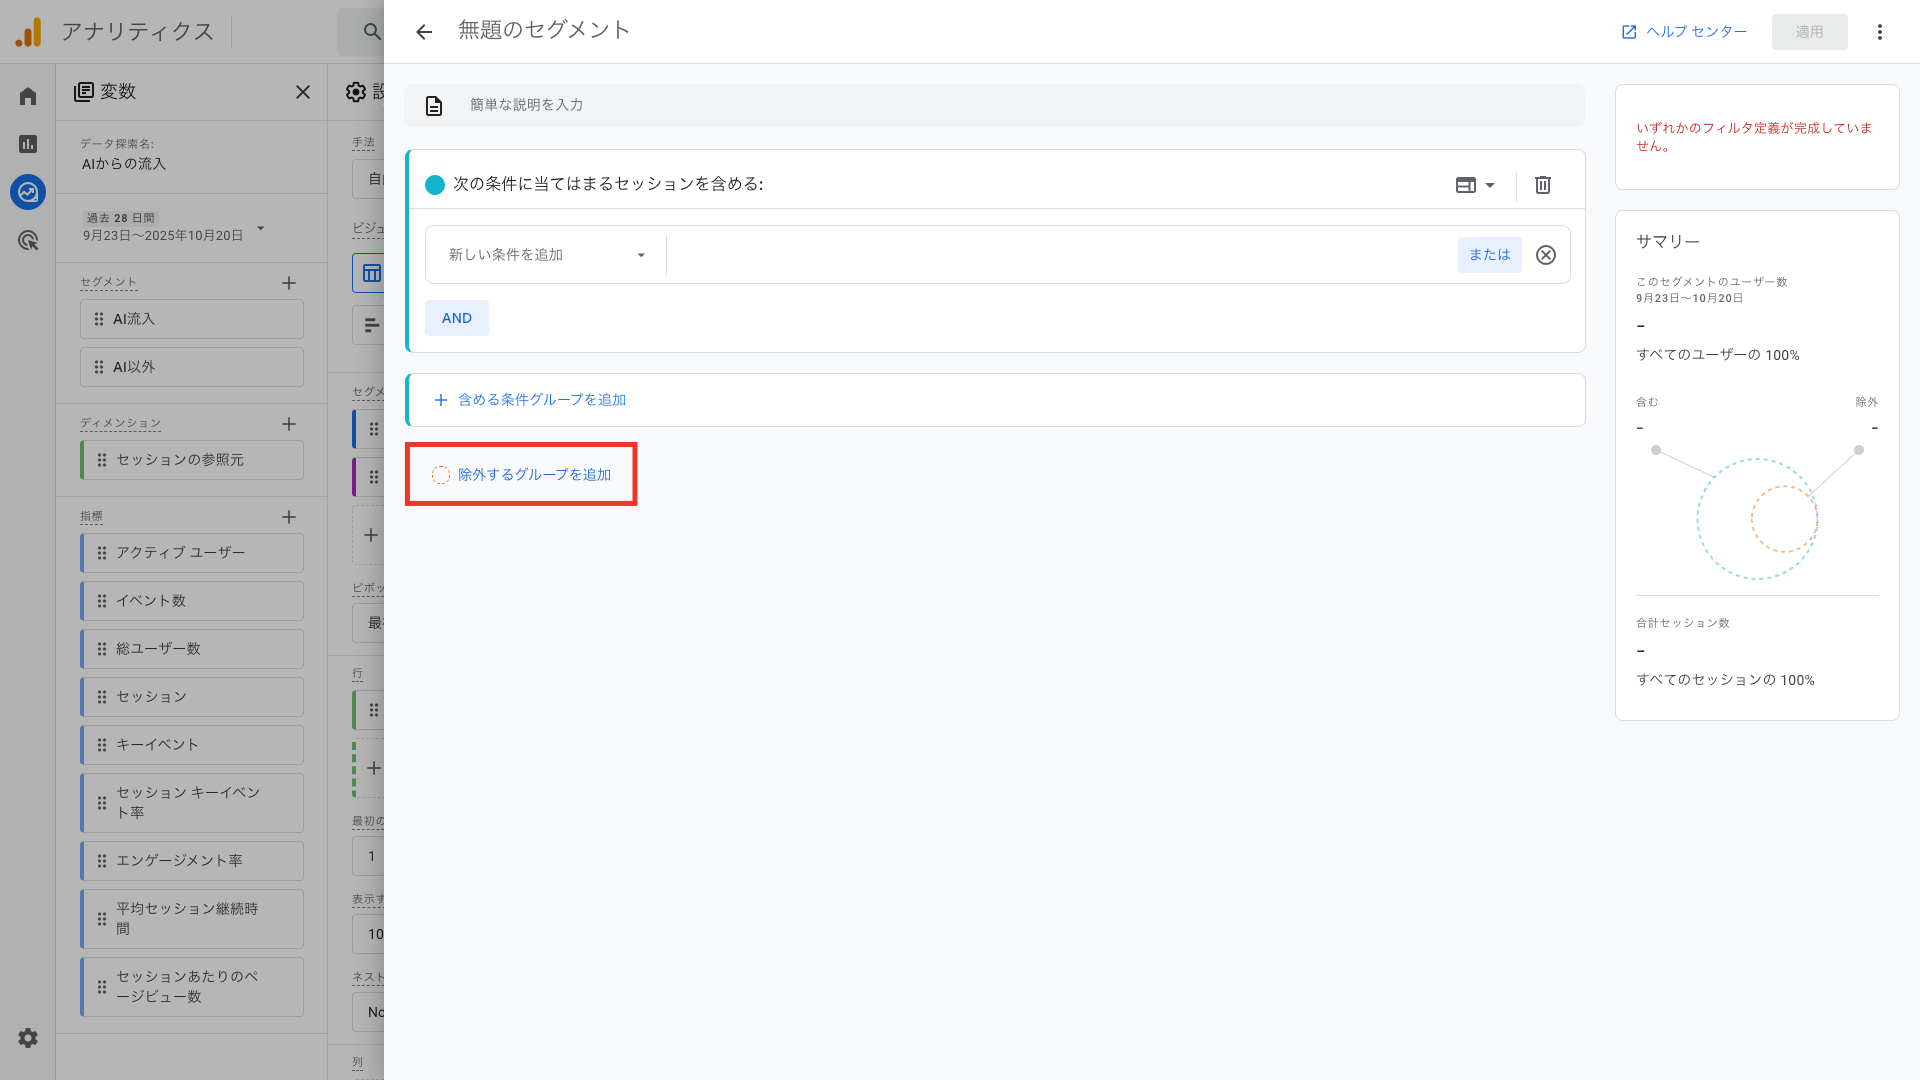1920x1080 pixels.
Task: Select the Explore compass icon in the sidebar
Action: click(x=27, y=192)
